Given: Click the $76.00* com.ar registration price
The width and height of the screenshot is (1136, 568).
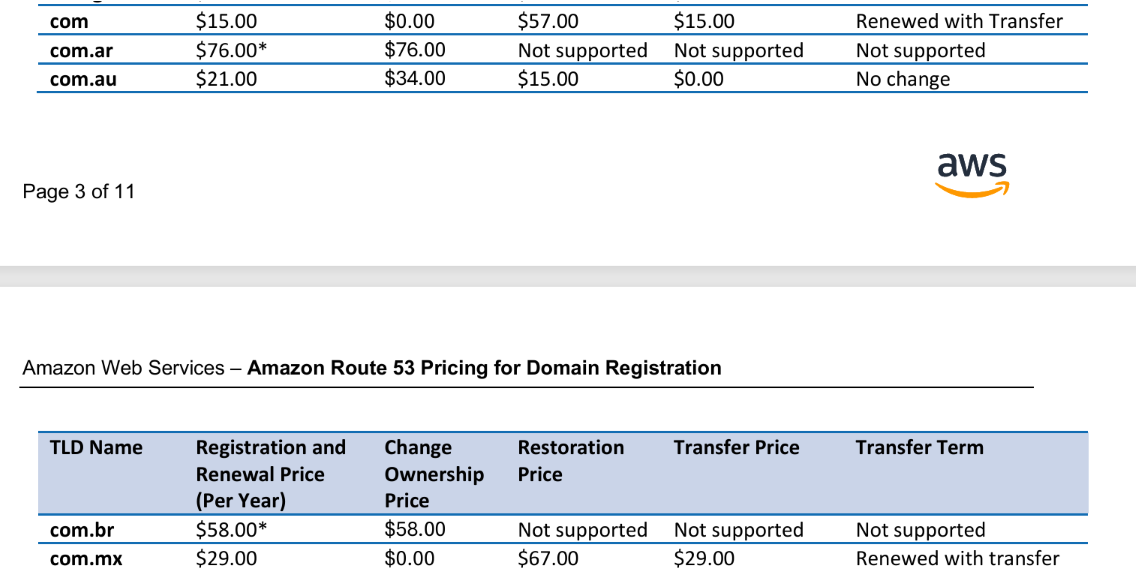Looking at the screenshot, I should pos(231,50).
